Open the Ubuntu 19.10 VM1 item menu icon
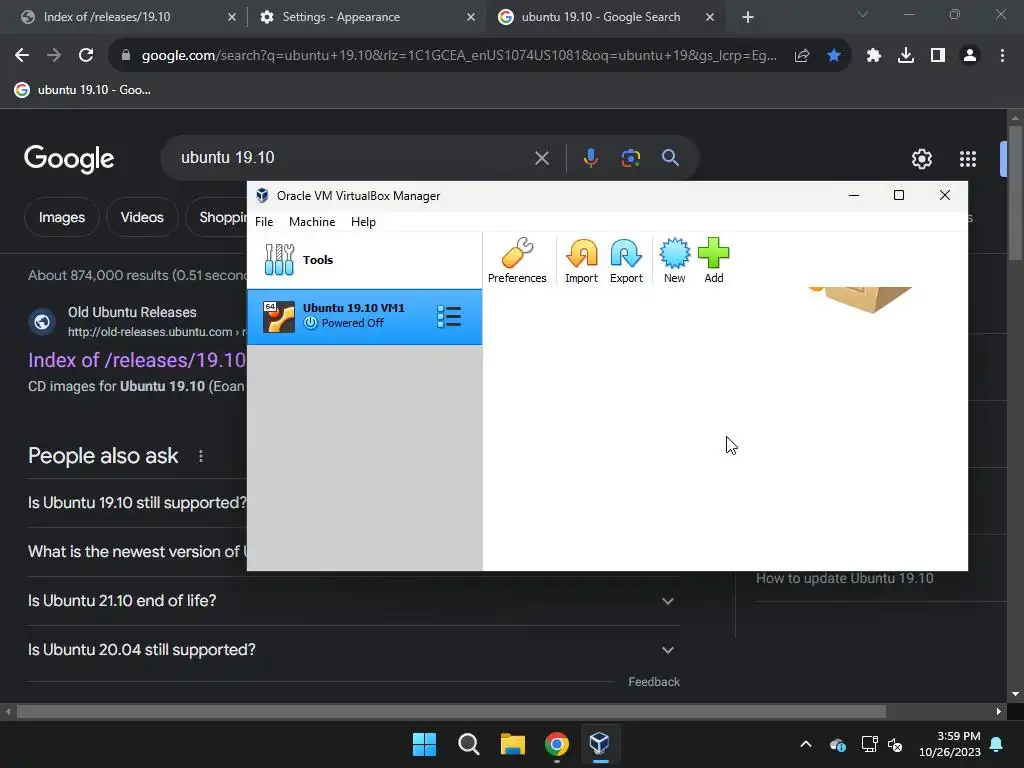 pyautogui.click(x=449, y=317)
